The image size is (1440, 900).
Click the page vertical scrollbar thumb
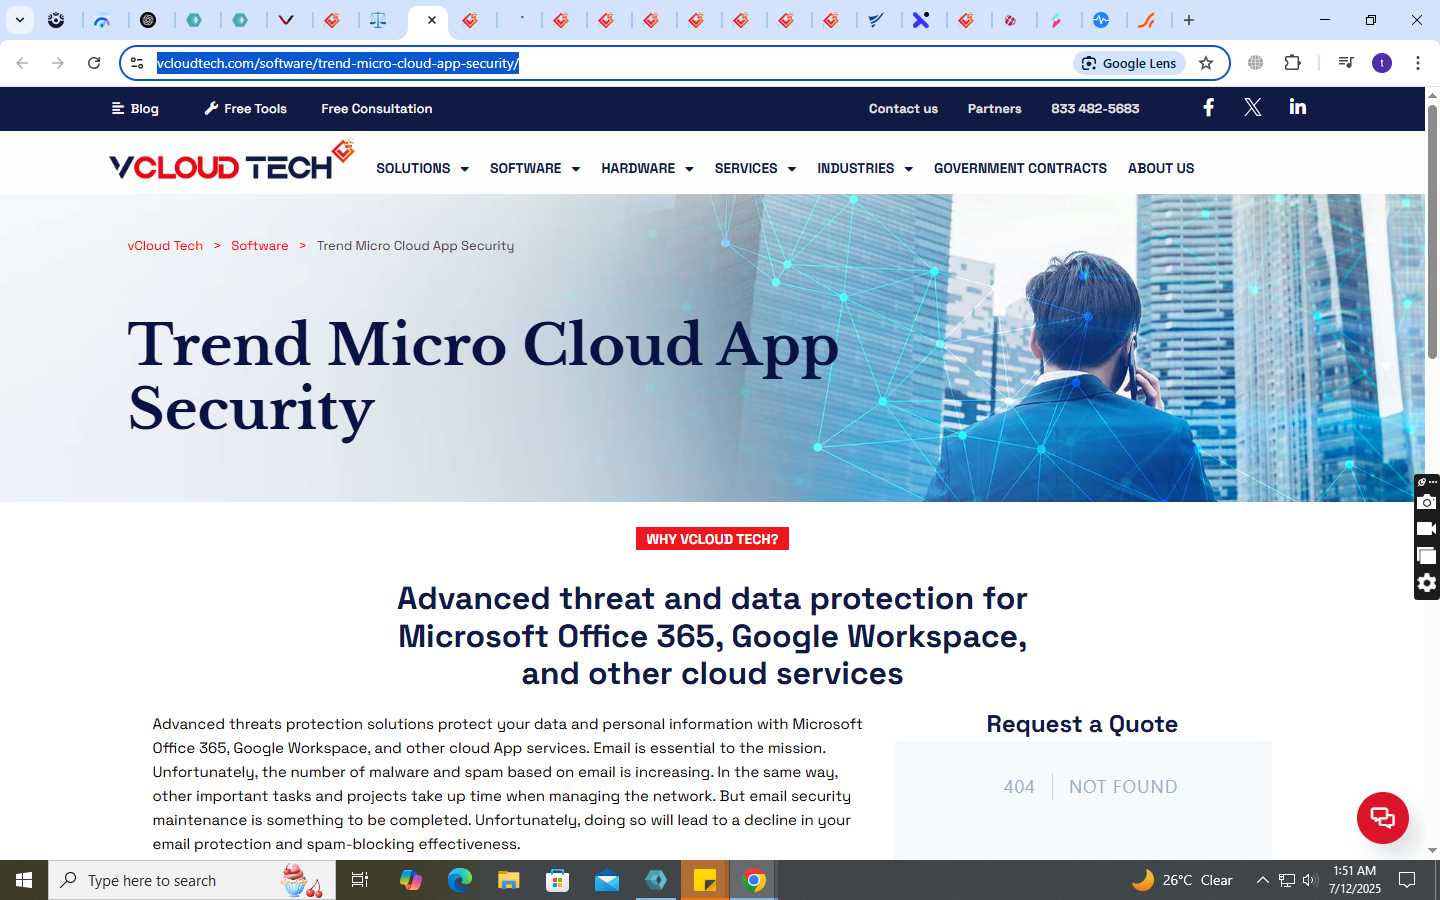[1432, 230]
